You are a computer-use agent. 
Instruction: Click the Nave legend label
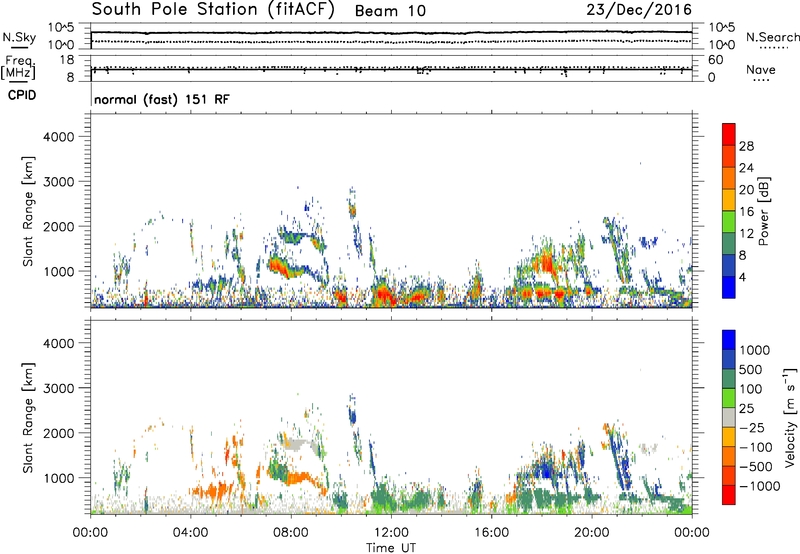(761, 69)
